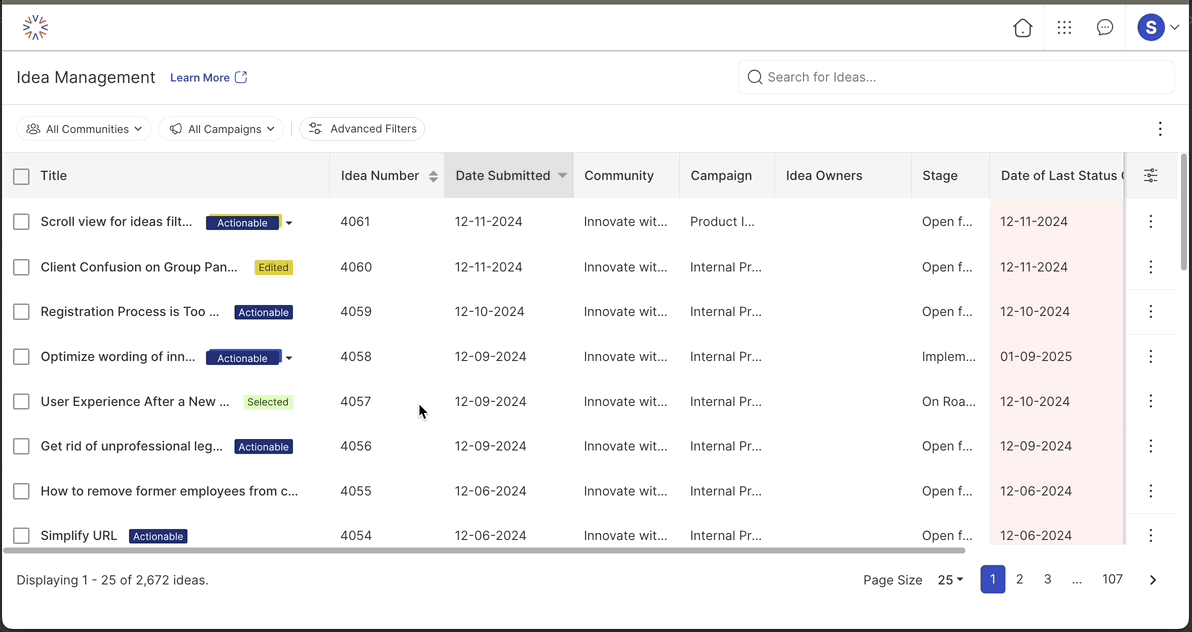Go to page 2 of results
1192x632 pixels.
tap(1019, 579)
